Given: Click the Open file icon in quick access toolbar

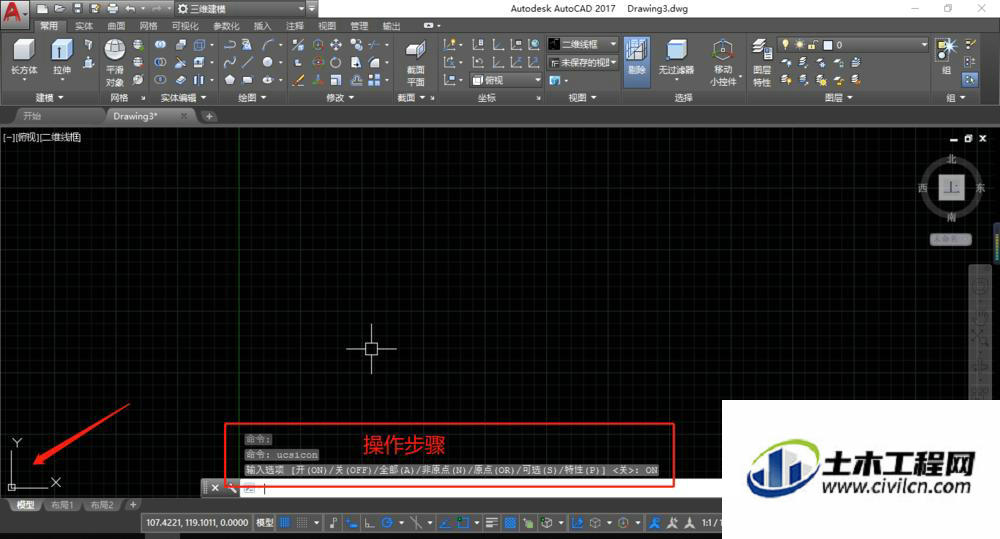Looking at the screenshot, I should (60, 9).
